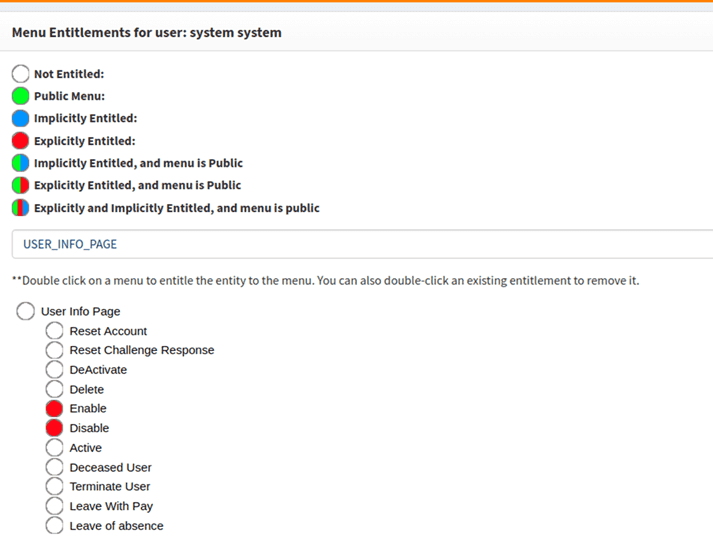Click the green Public Menu legend swatch
The image size is (713, 548).
(20, 96)
